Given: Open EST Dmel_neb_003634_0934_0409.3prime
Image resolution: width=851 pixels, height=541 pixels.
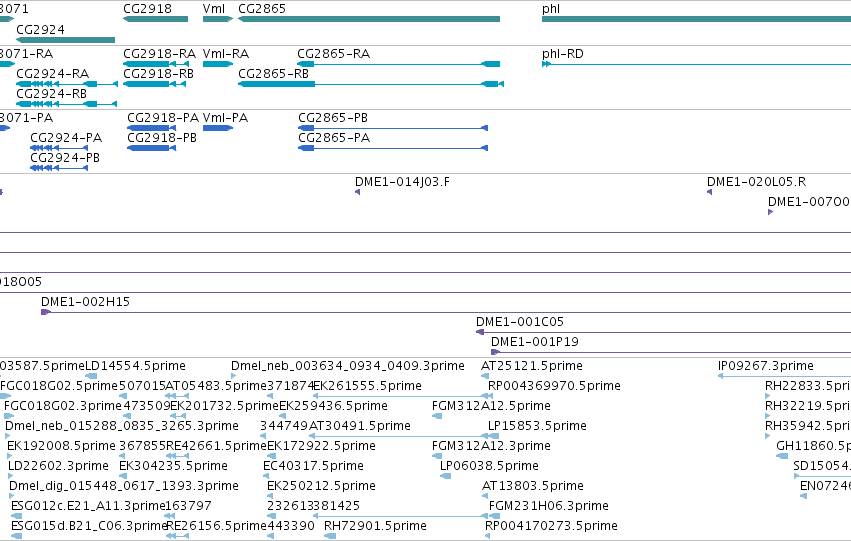Looking at the screenshot, I should tap(347, 366).
